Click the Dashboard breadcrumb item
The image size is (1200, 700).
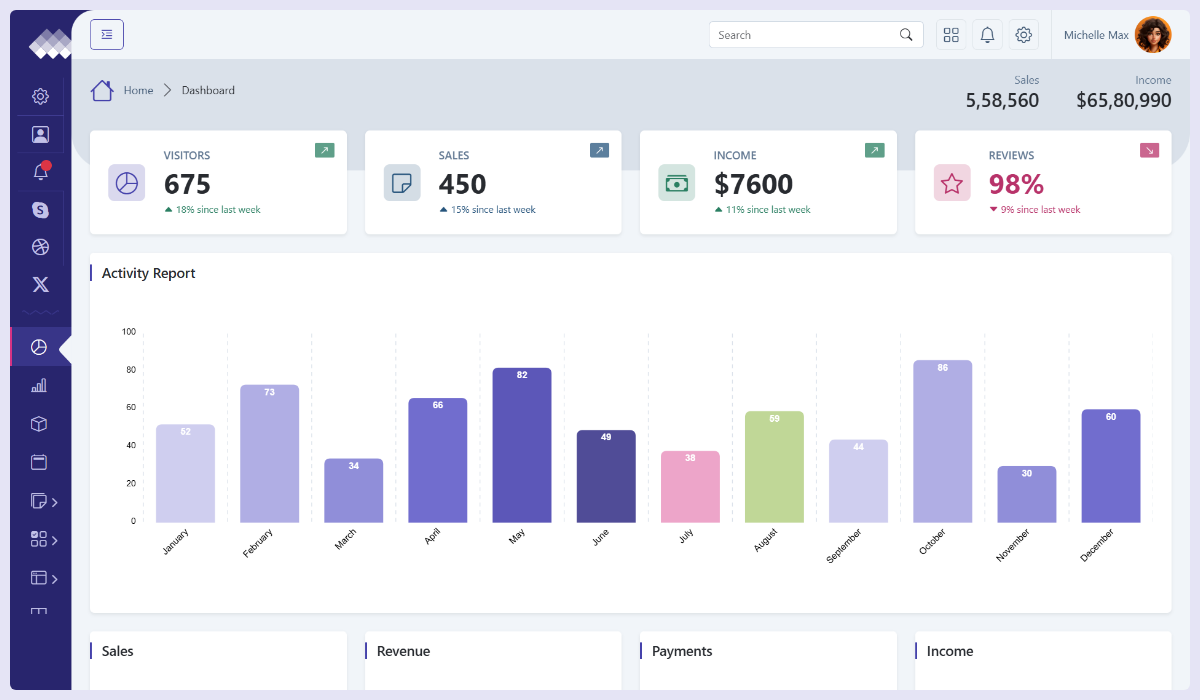click(208, 90)
